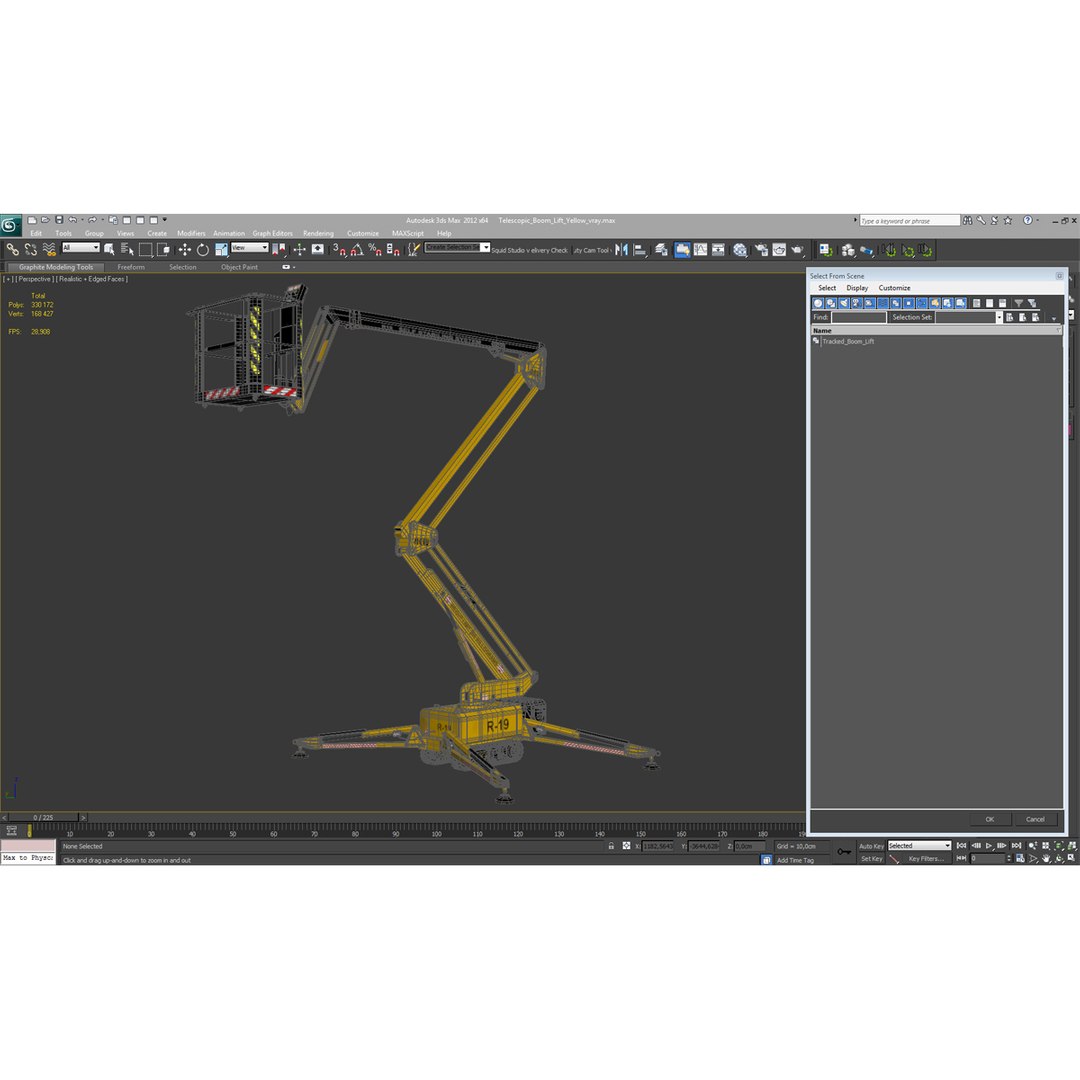The height and width of the screenshot is (1080, 1080).
Task: Click the Set Key button
Action: (871, 858)
